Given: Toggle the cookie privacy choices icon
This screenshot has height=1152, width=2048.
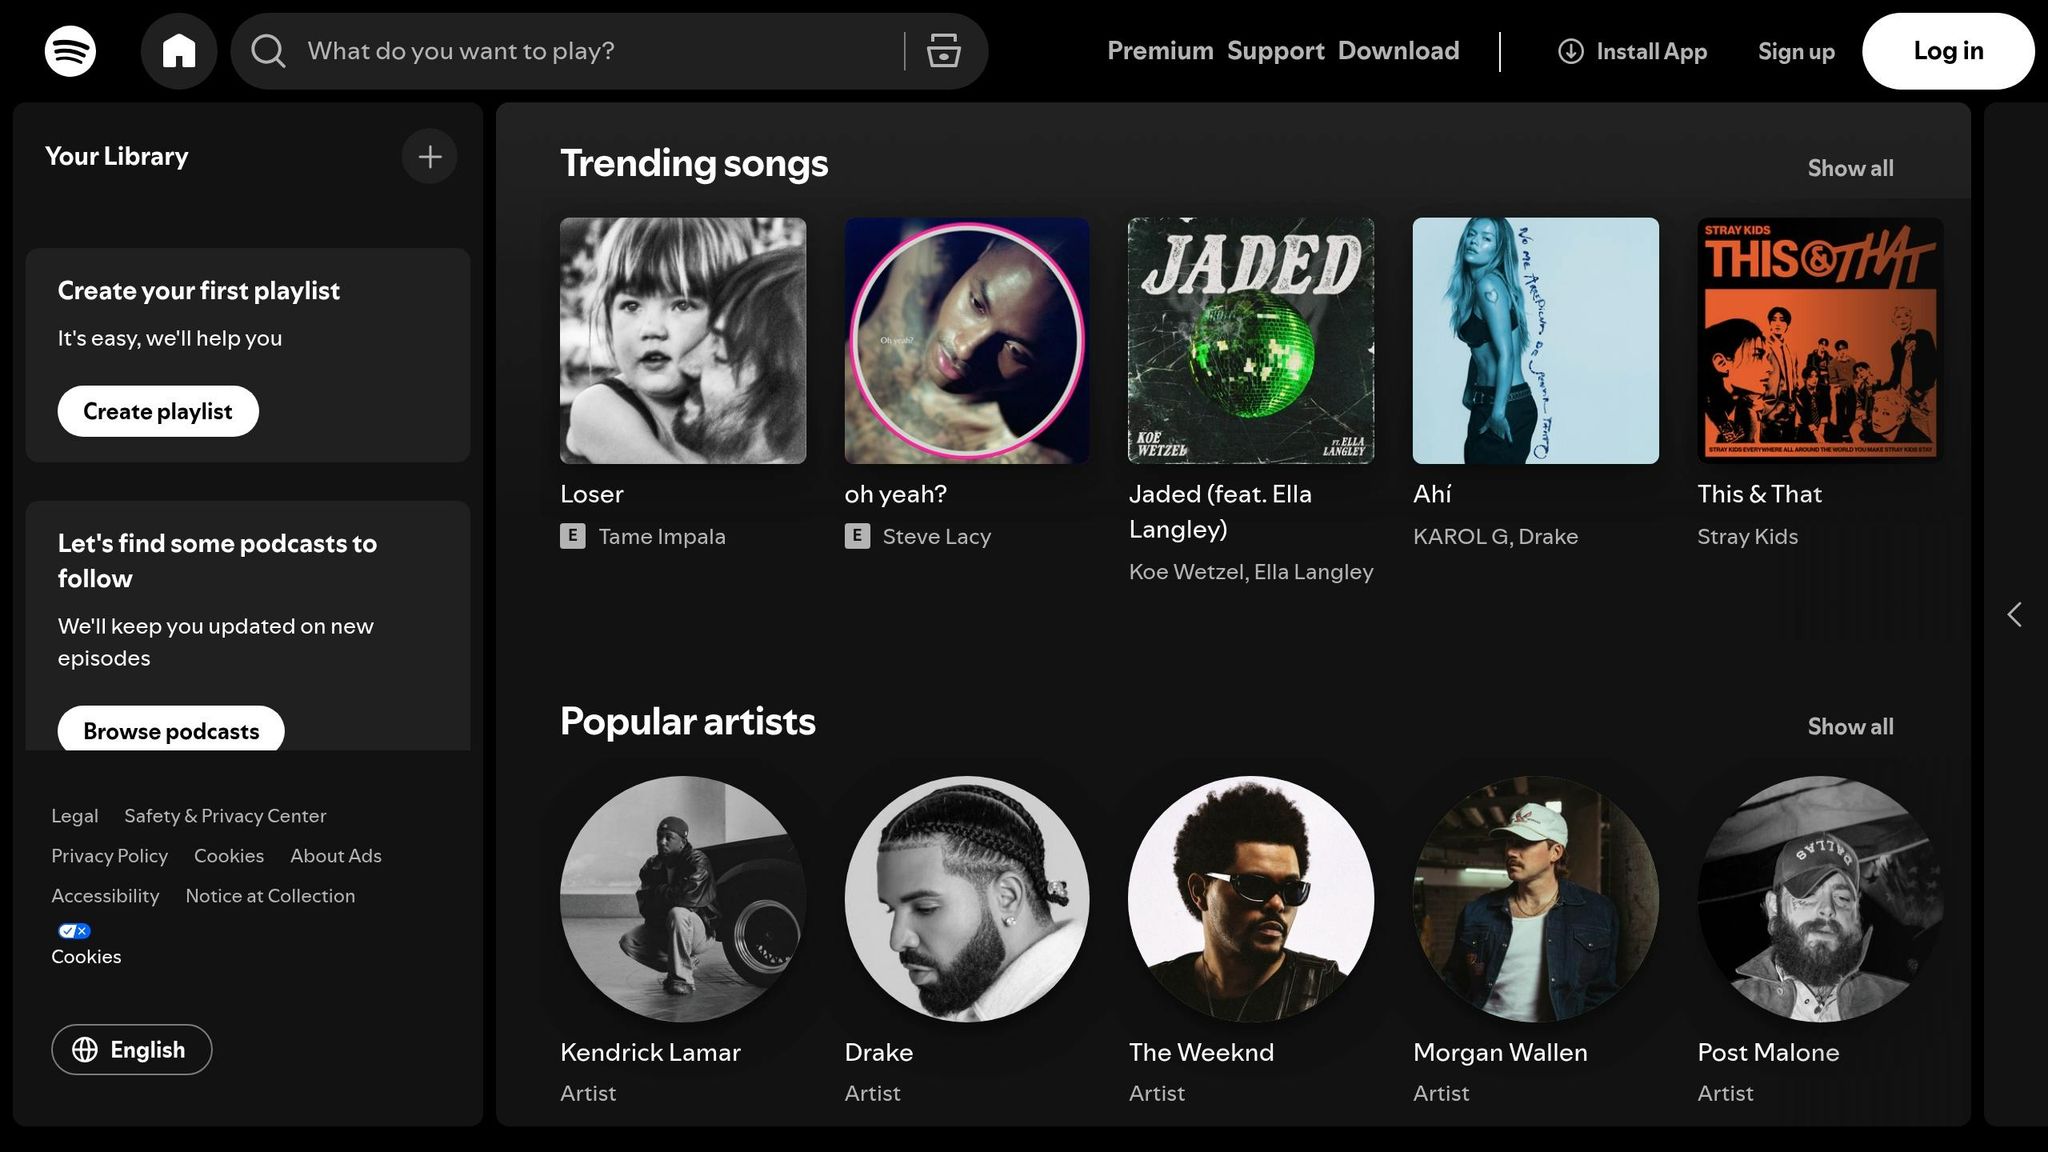Looking at the screenshot, I should pyautogui.click(x=74, y=931).
